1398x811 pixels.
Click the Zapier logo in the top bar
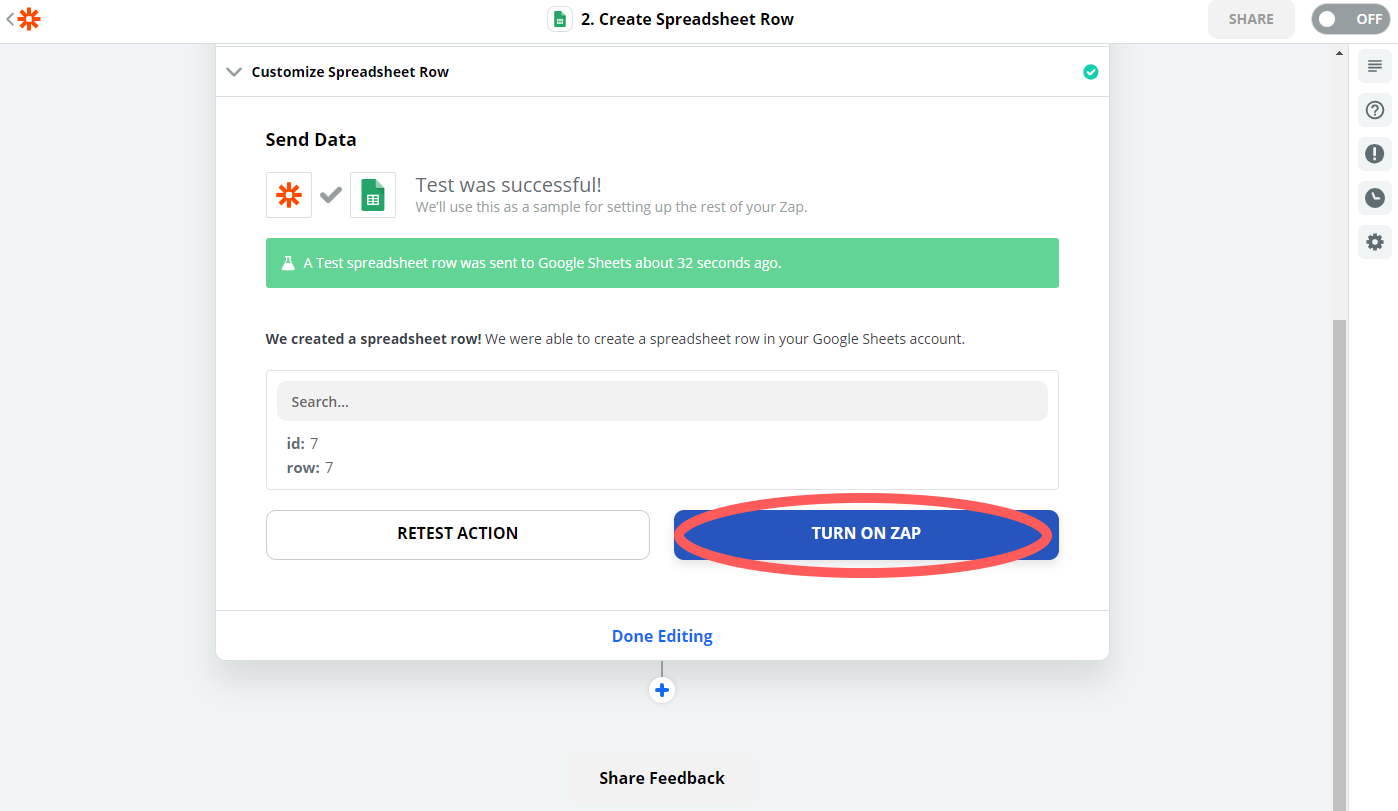[29, 18]
